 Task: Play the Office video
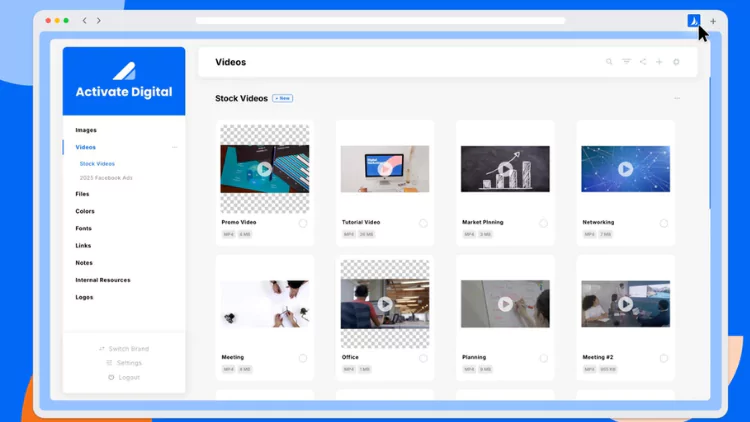point(385,304)
